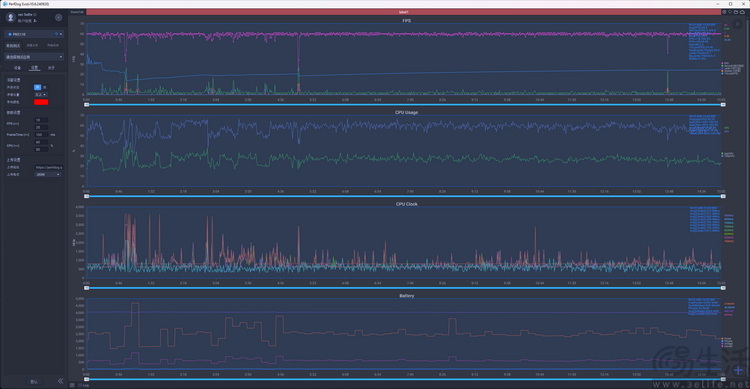Open the folder icon in the top toolbar
The width and height of the screenshot is (750, 389).
(x=736, y=12)
